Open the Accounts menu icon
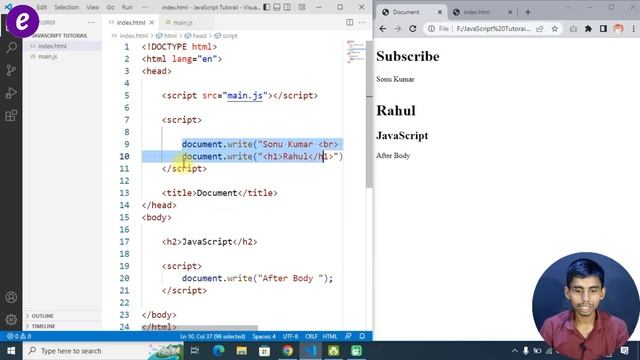Image resolution: width=640 pixels, height=360 pixels. 11,297
